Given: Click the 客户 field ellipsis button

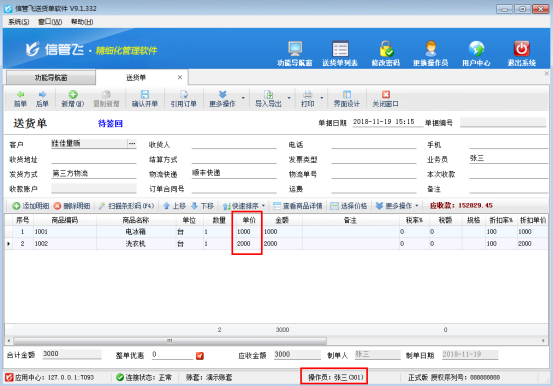Looking at the screenshot, I should tap(132, 144).
